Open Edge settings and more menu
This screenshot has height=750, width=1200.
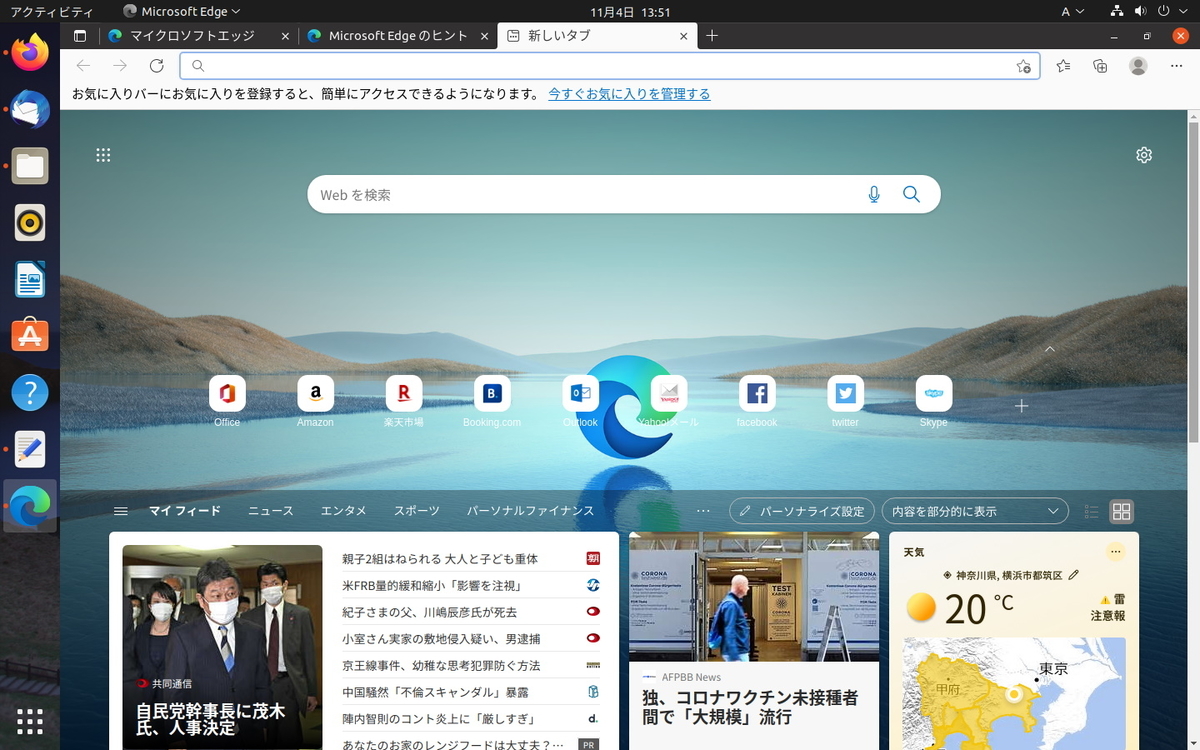pyautogui.click(x=1176, y=66)
